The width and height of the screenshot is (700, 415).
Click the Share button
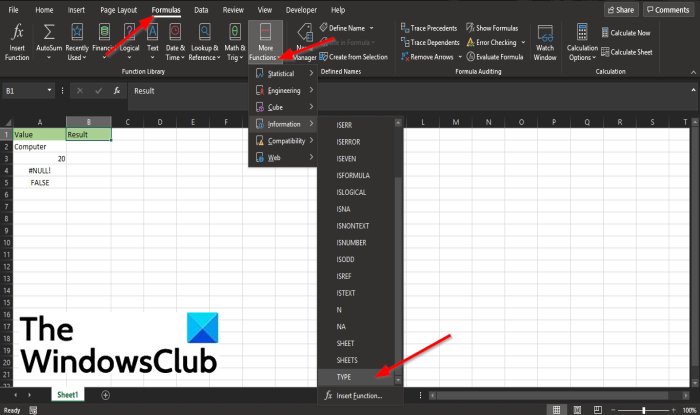[x=621, y=9]
